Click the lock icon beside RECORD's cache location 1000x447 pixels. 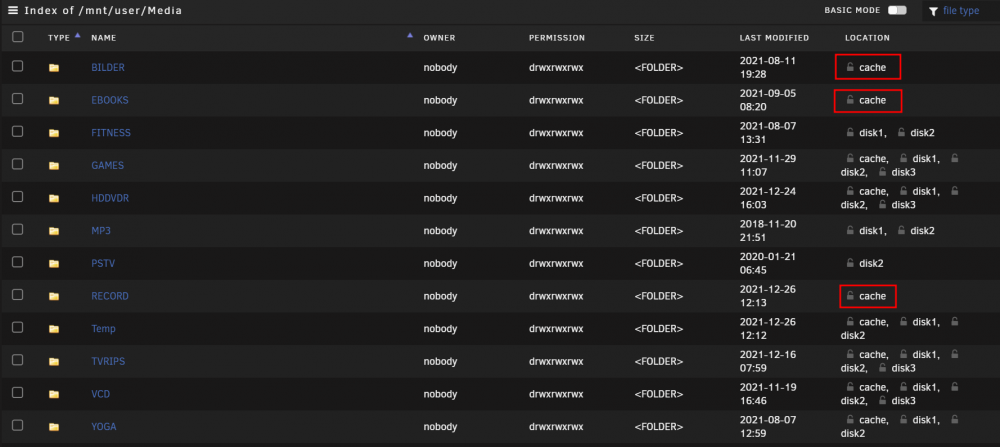(x=850, y=296)
